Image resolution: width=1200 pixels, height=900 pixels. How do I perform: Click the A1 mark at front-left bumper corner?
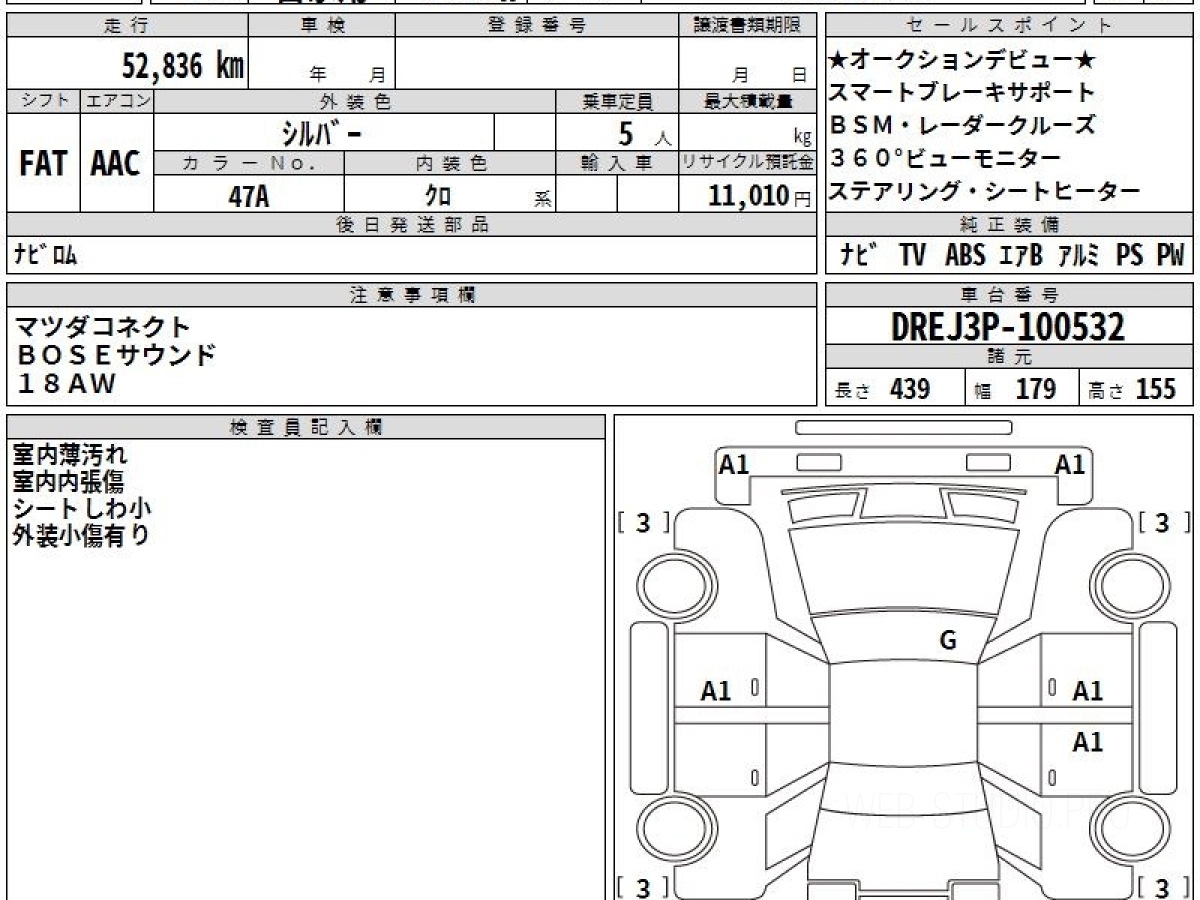pyautogui.click(x=734, y=464)
